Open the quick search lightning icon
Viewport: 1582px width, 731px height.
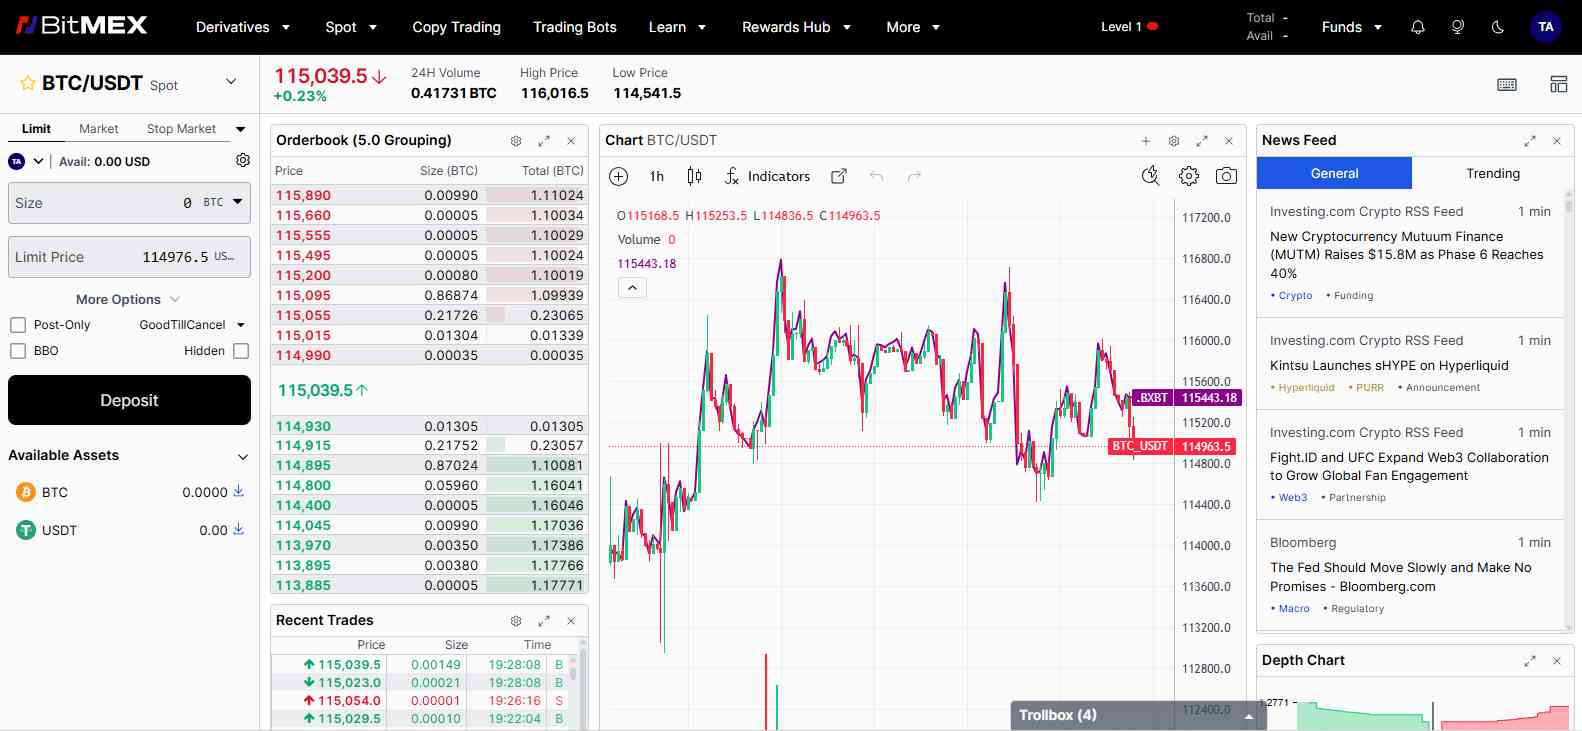pos(1151,176)
